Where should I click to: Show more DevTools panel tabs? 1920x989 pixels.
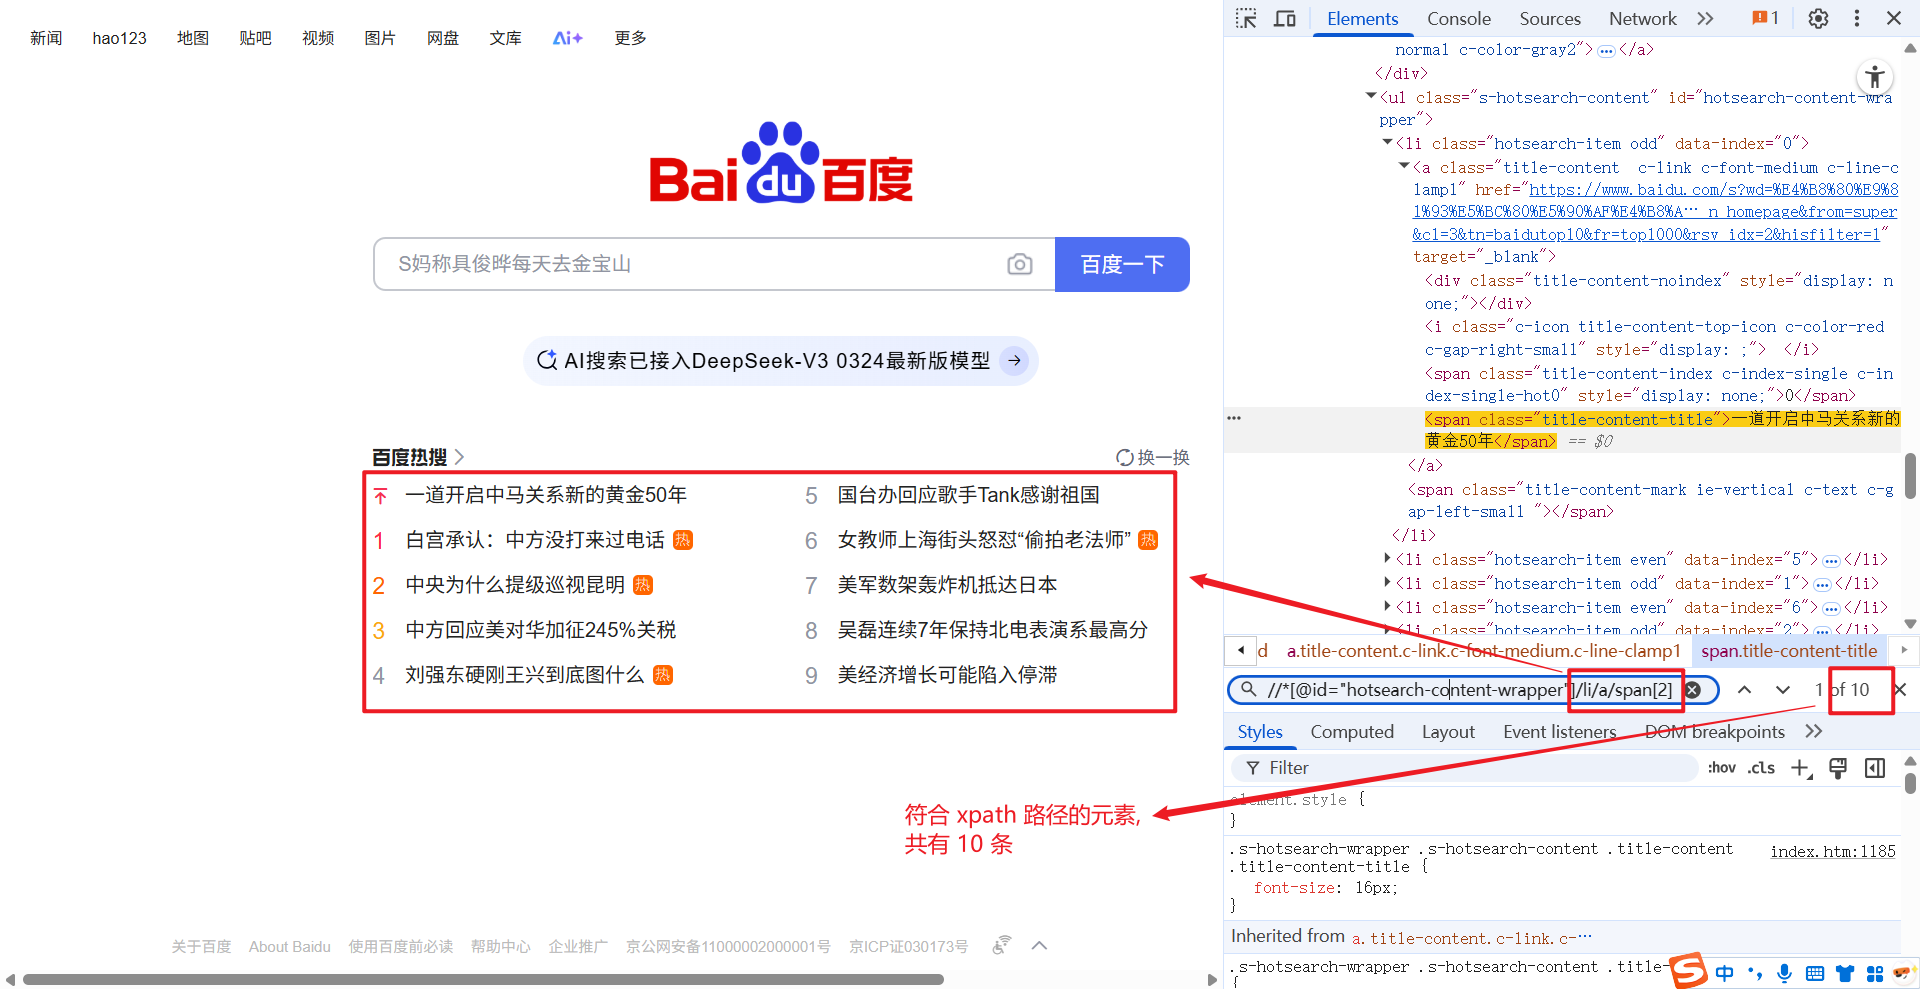pos(1706,18)
